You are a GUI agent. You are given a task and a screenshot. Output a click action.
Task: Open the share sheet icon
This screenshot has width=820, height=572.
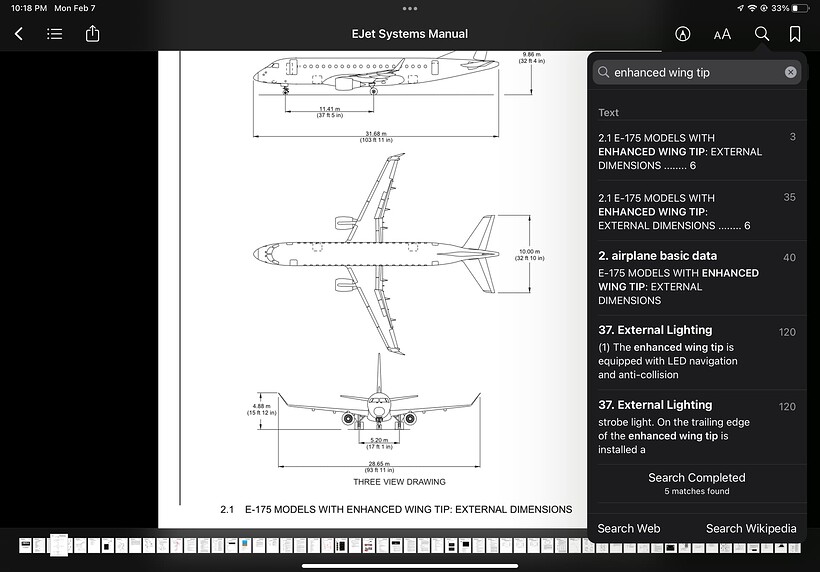pos(92,33)
